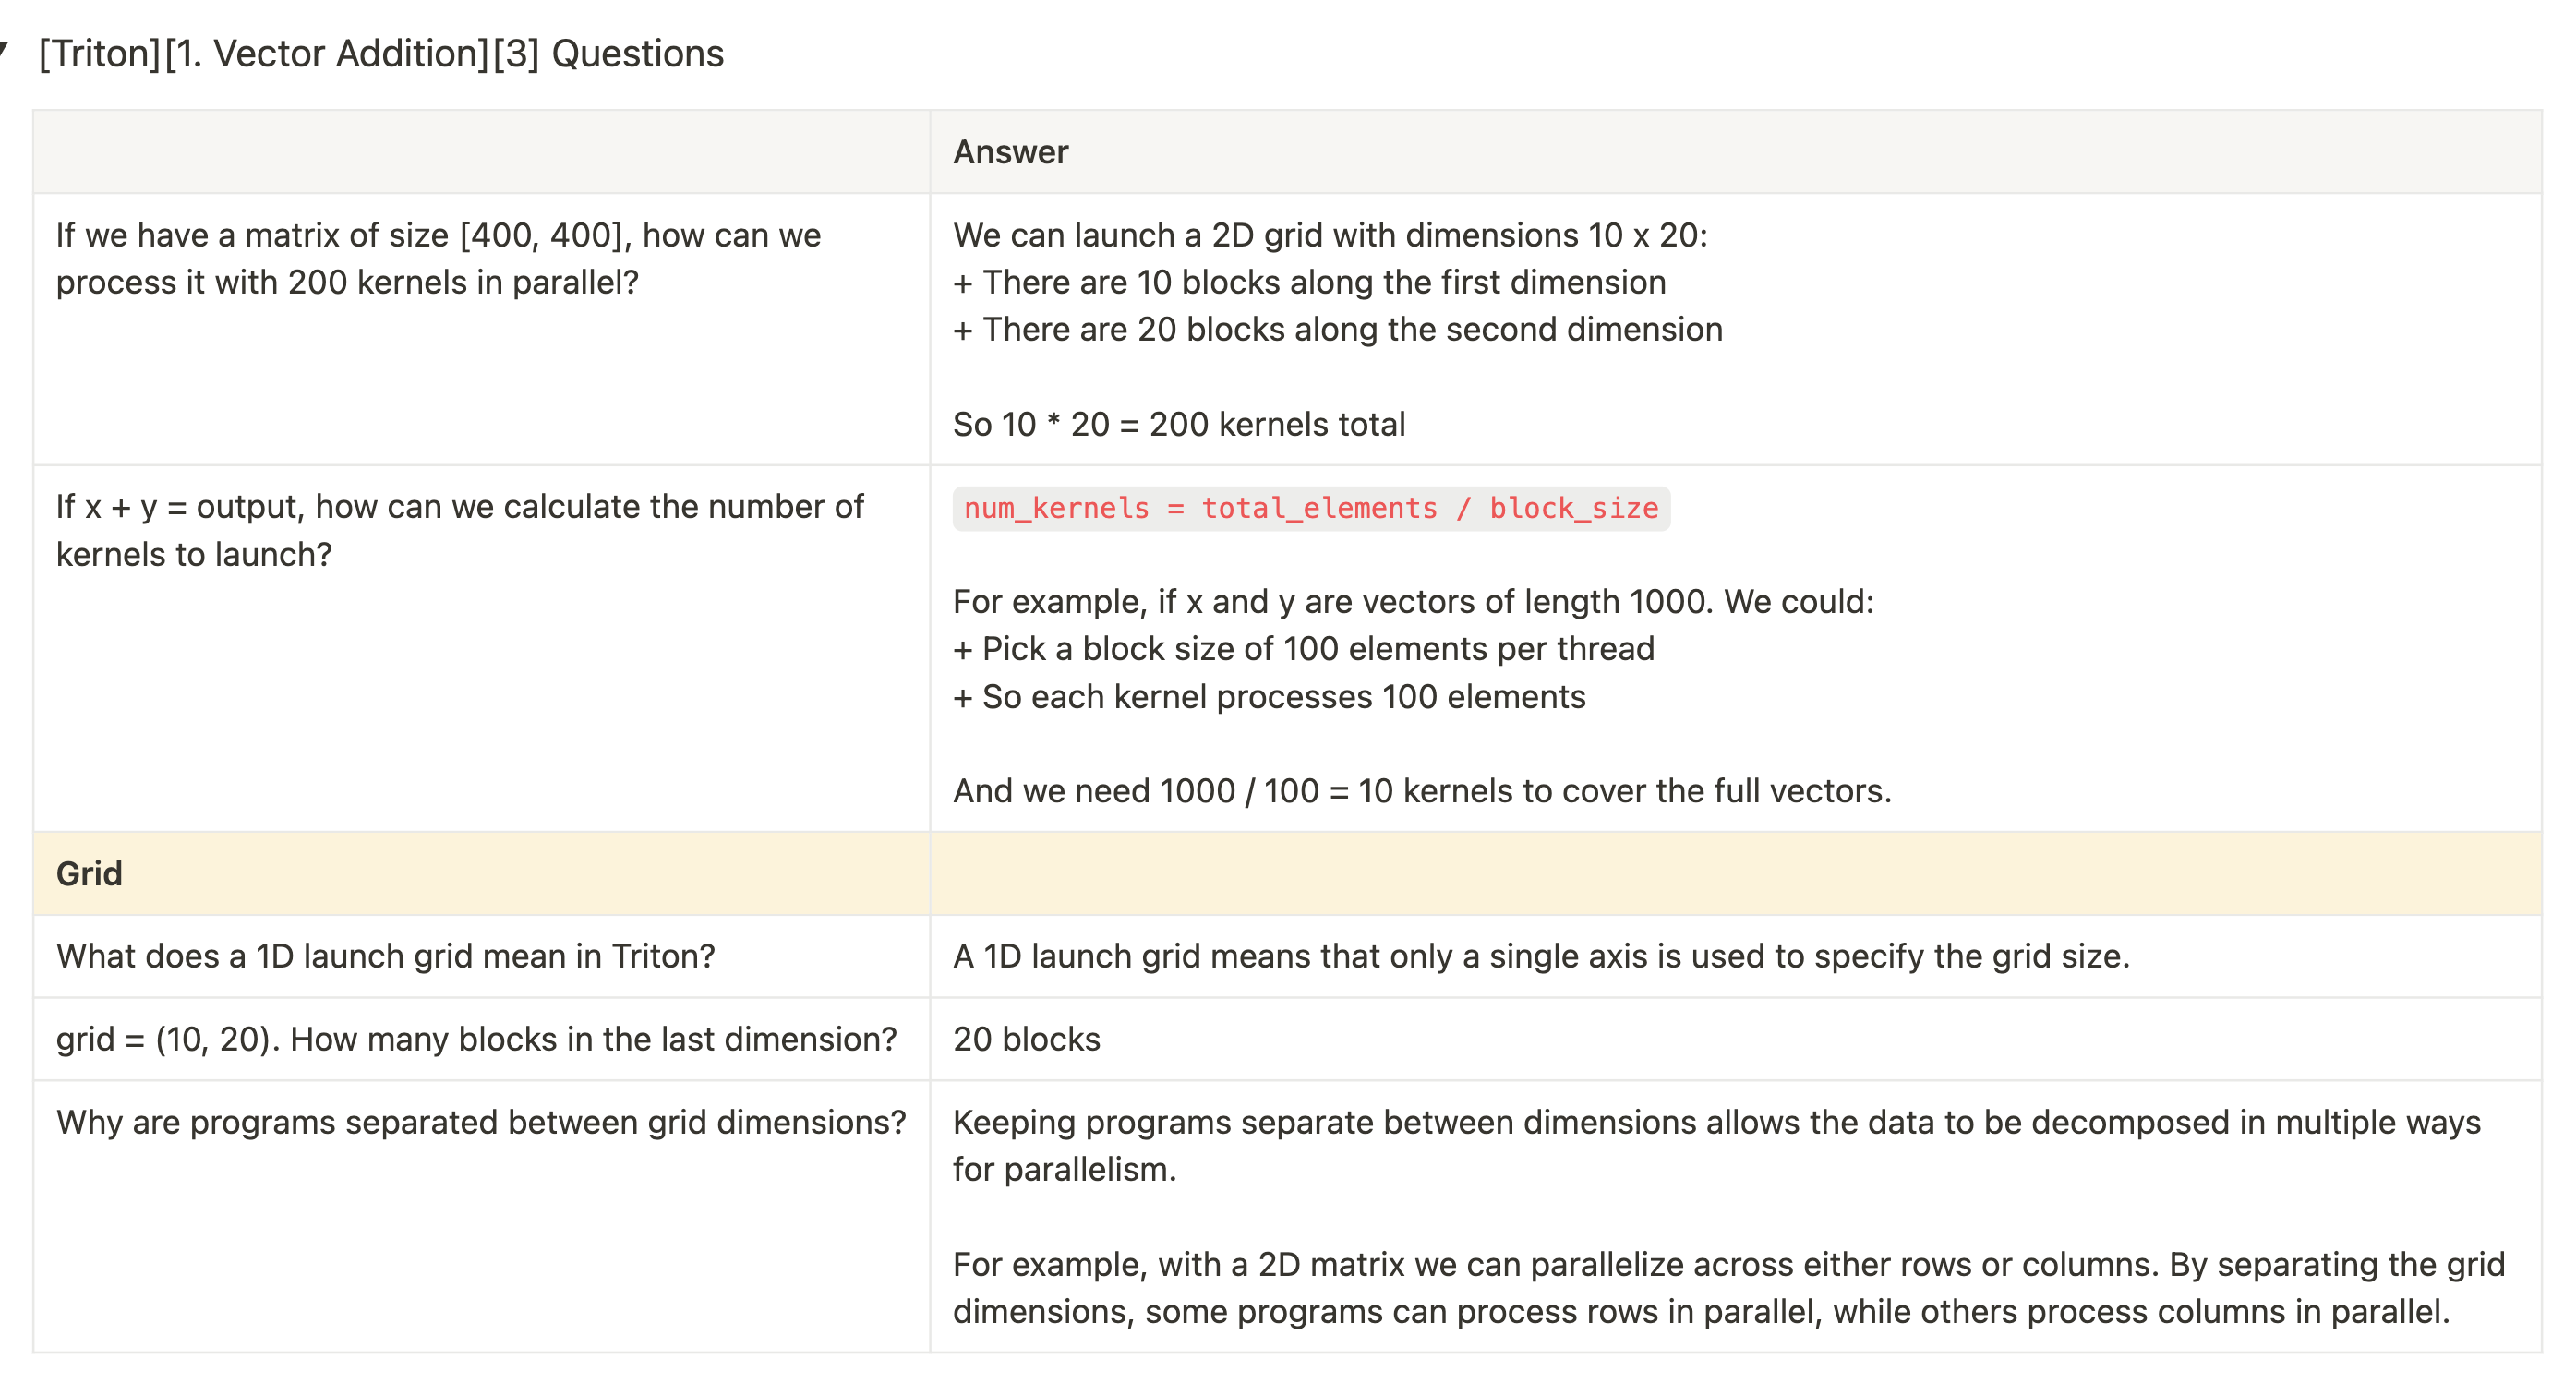Click the 'Answer' column header cell
Viewport: 2576px width, 1383px height.
coord(1010,152)
